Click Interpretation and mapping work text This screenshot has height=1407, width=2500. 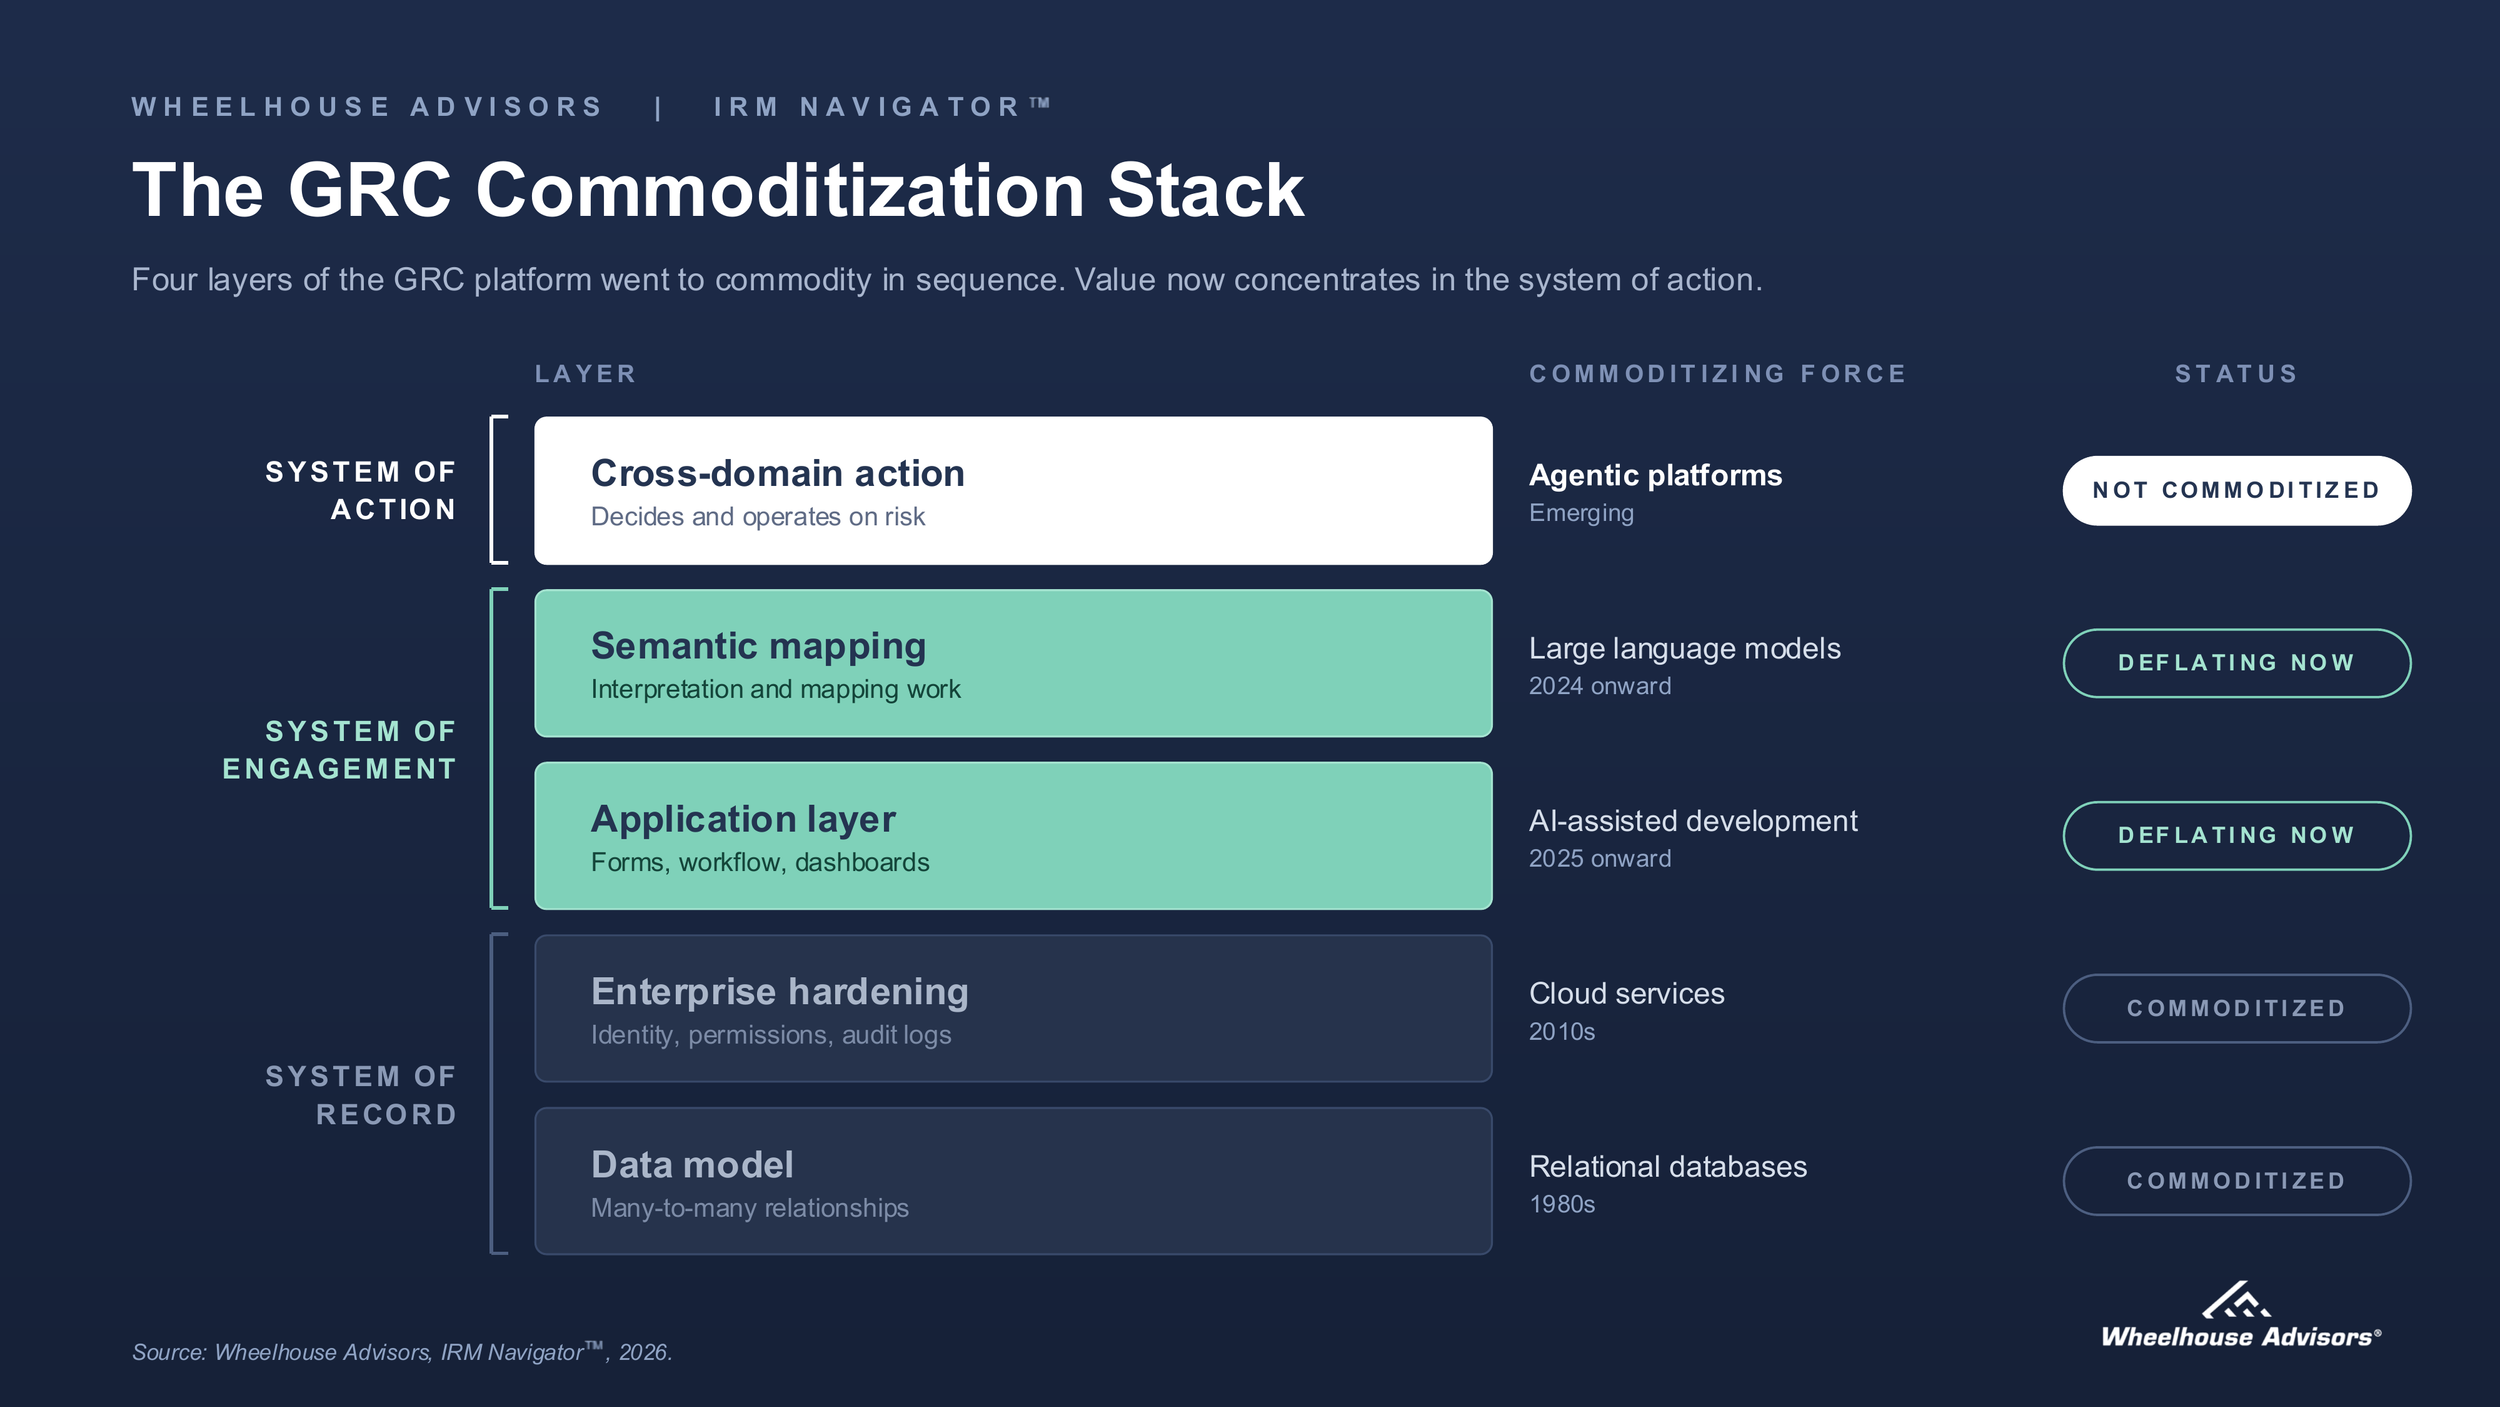[x=776, y=690]
